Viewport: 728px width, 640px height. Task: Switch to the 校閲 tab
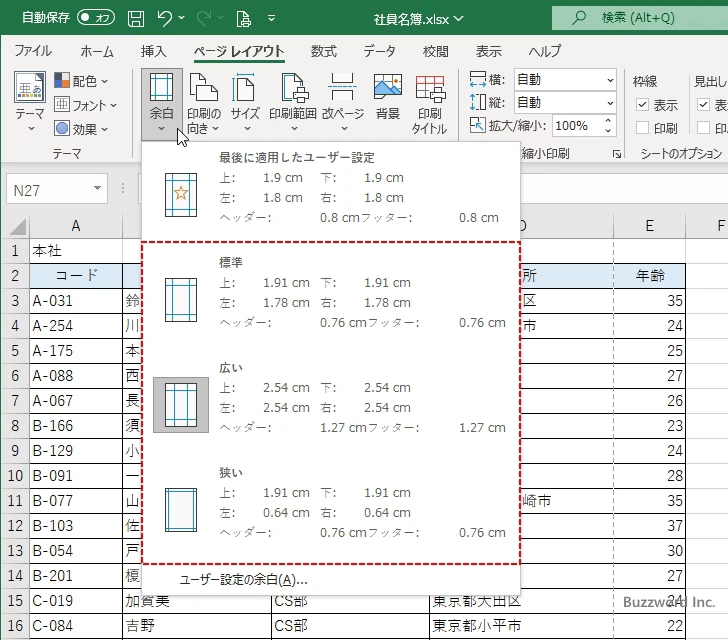(436, 51)
